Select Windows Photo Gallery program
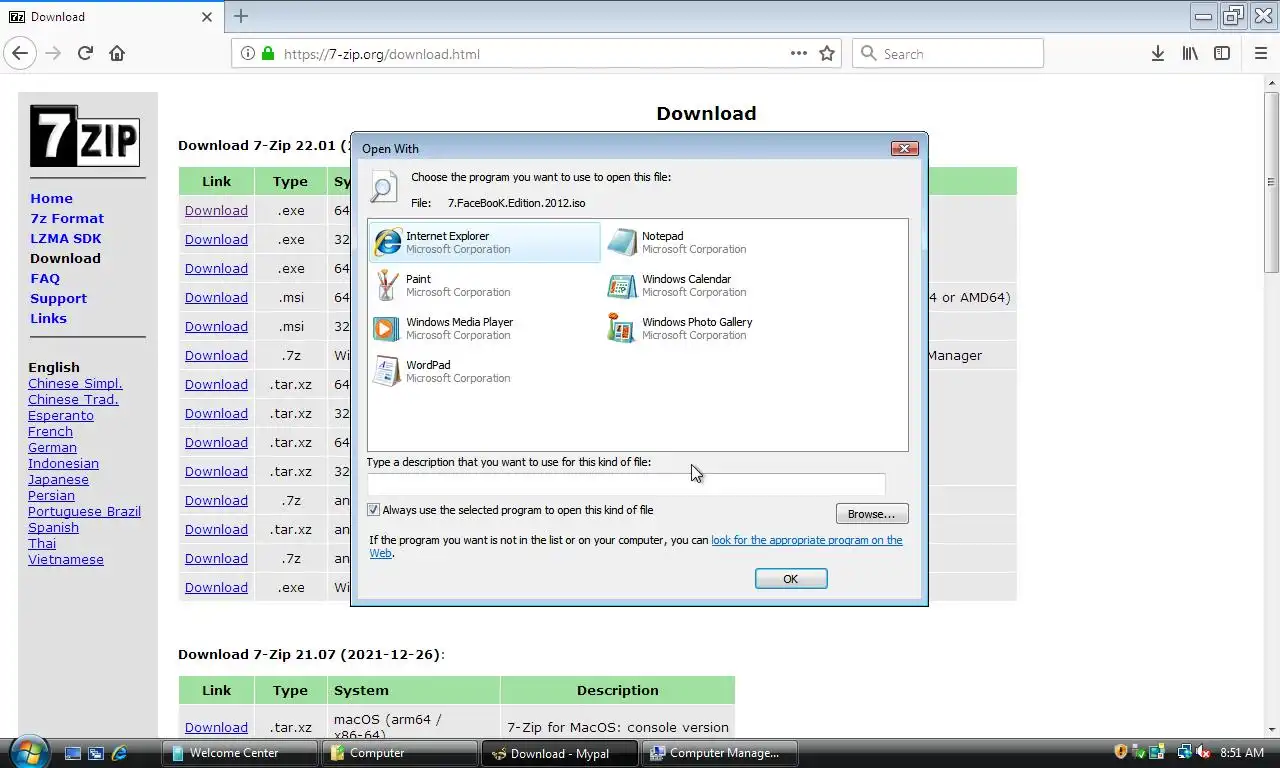1280x768 pixels. click(679, 329)
